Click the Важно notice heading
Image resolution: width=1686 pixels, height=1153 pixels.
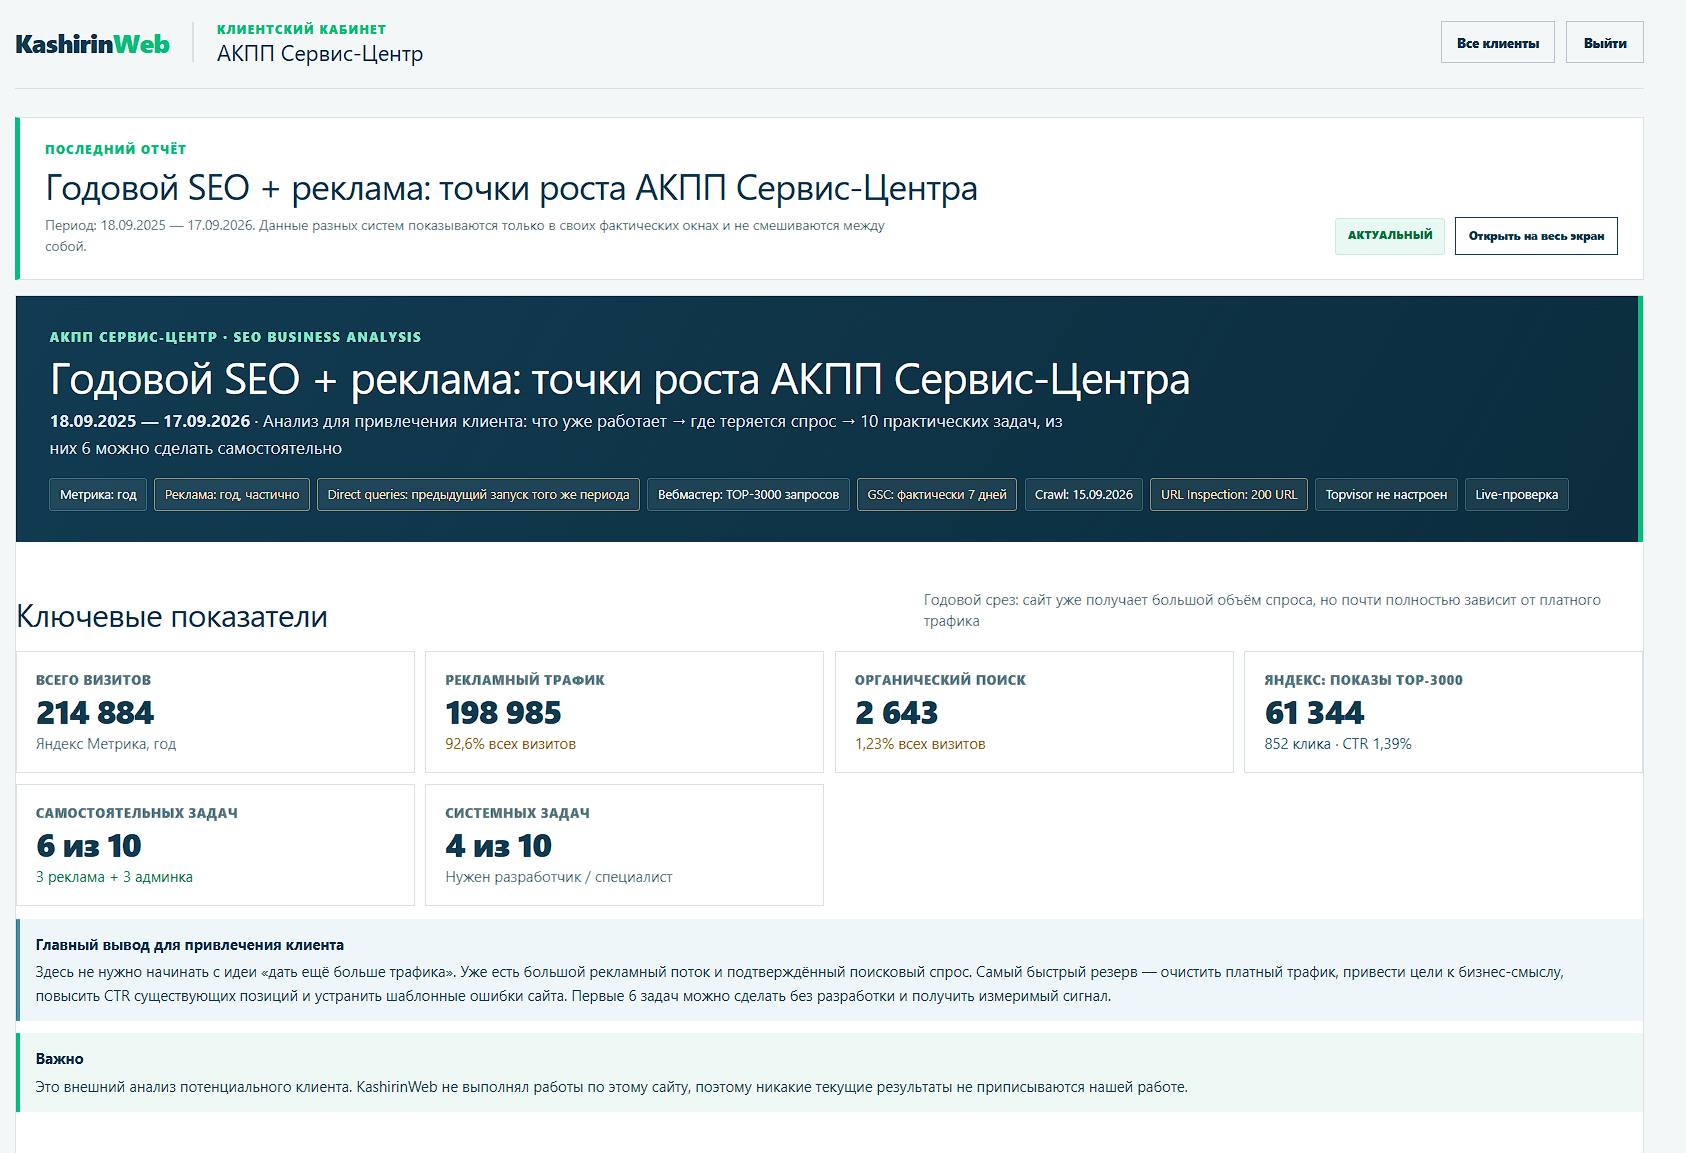tap(59, 1059)
